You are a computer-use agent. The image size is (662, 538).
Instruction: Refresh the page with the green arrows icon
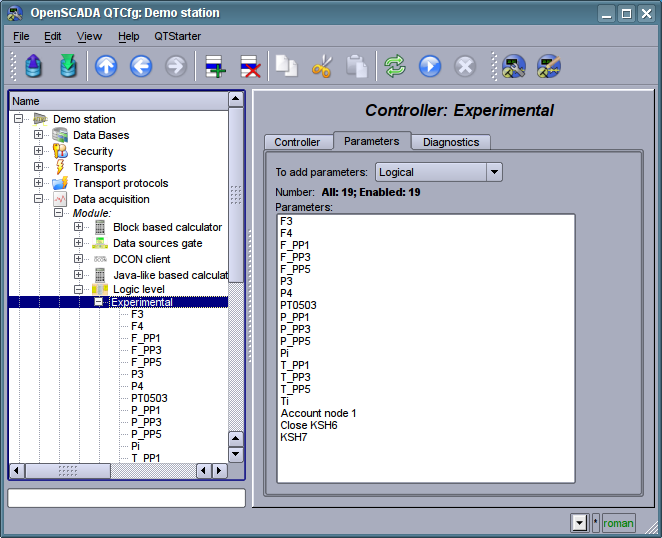pos(395,66)
